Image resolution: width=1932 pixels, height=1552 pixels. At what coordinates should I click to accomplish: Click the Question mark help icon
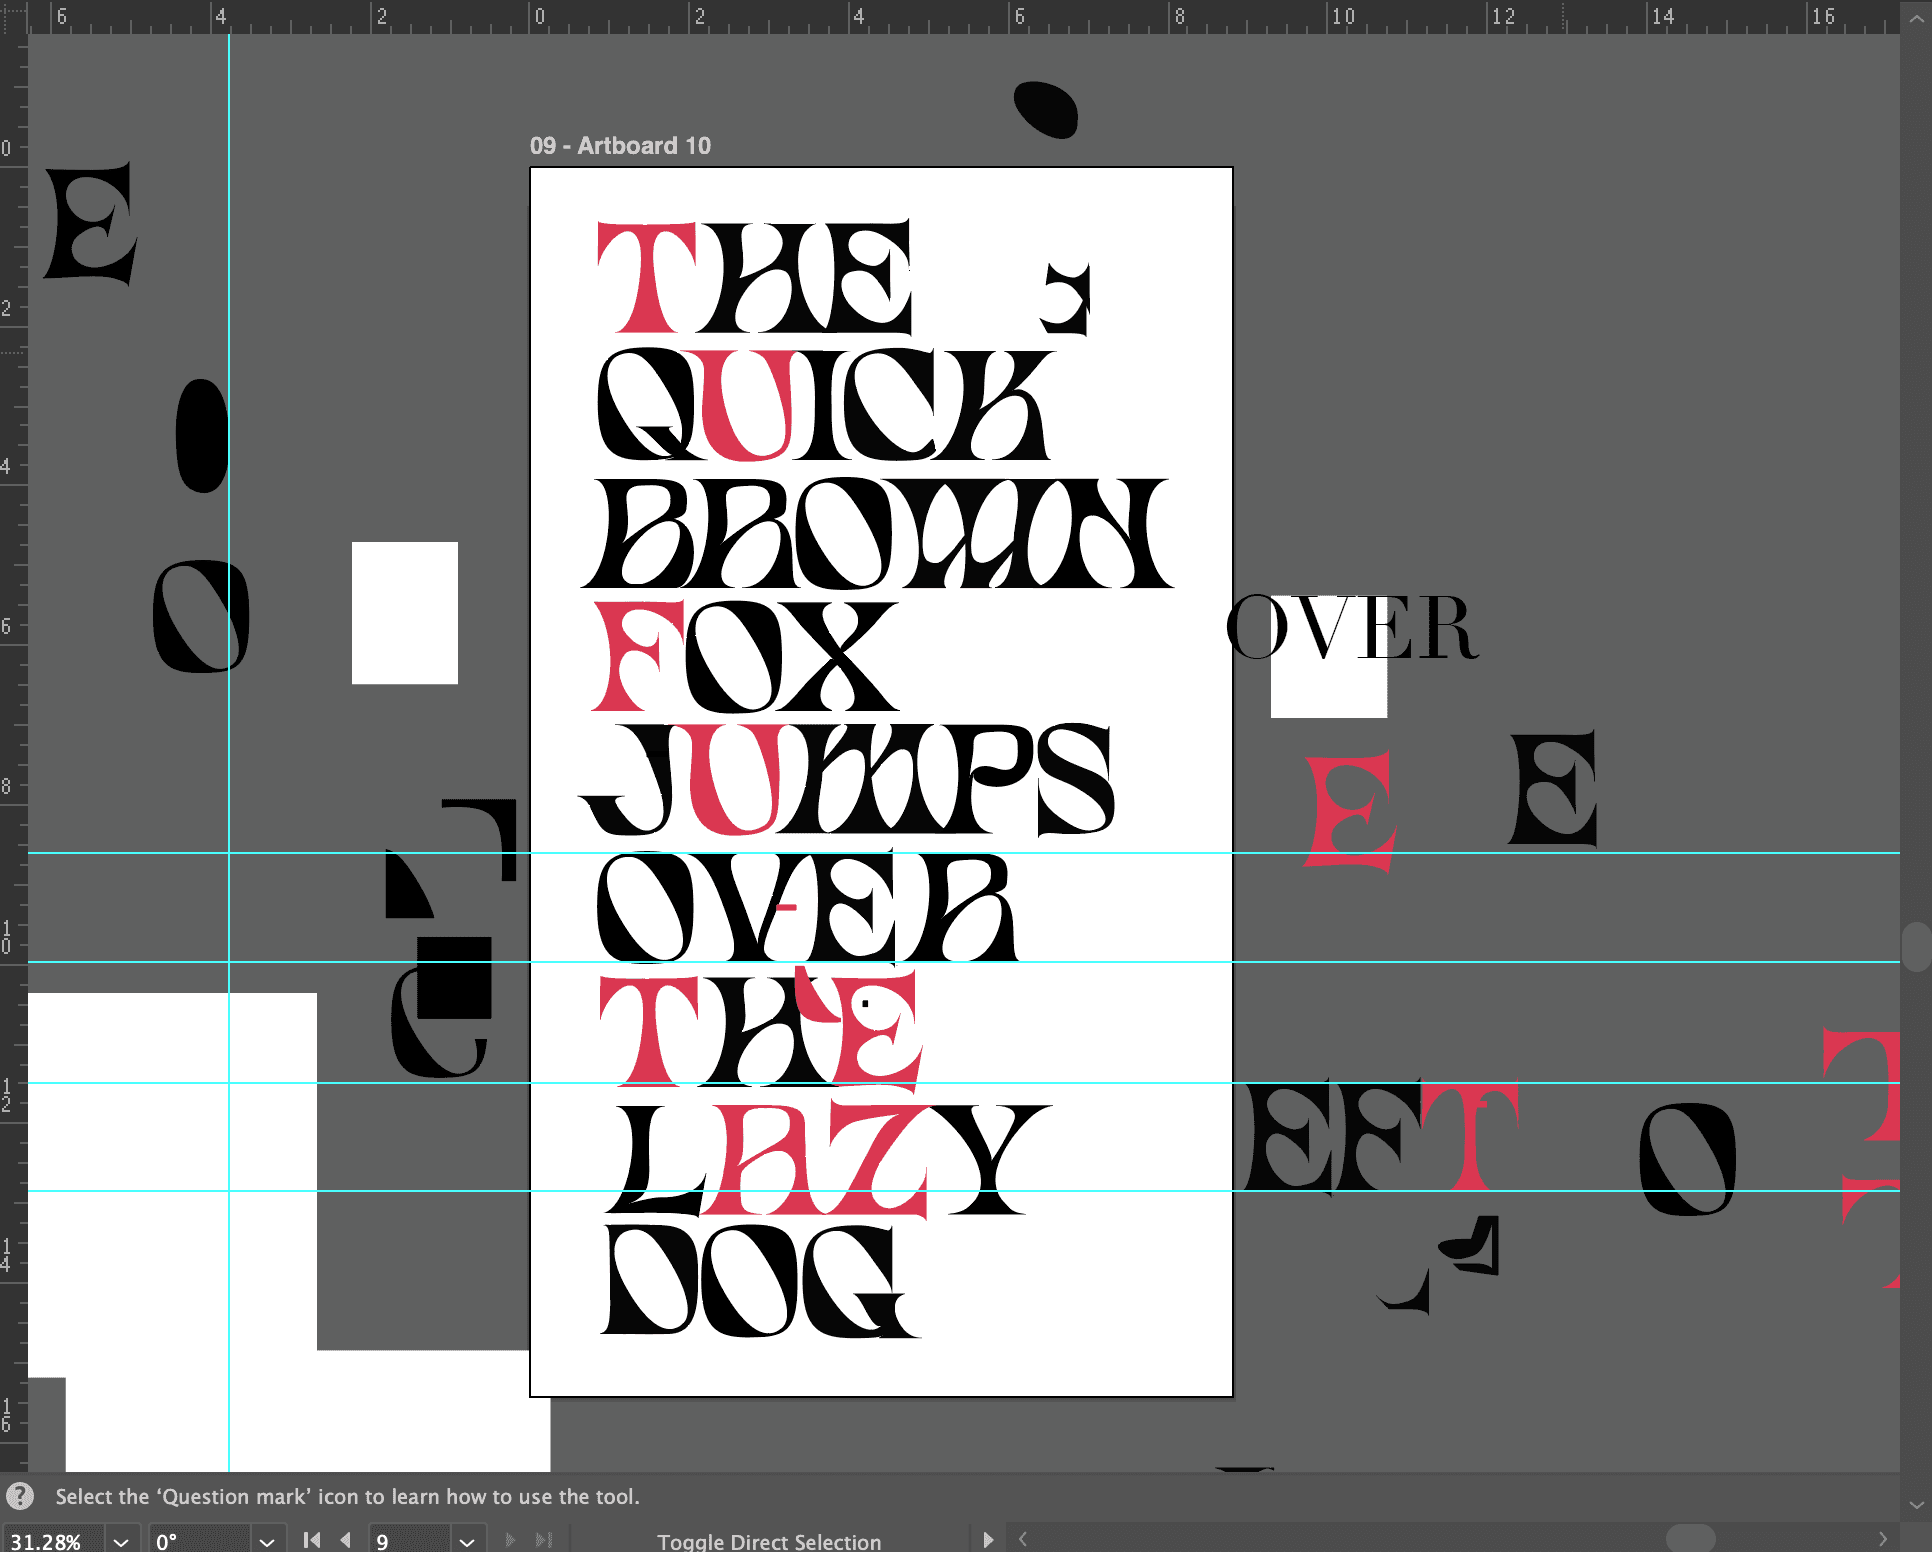[20, 1496]
